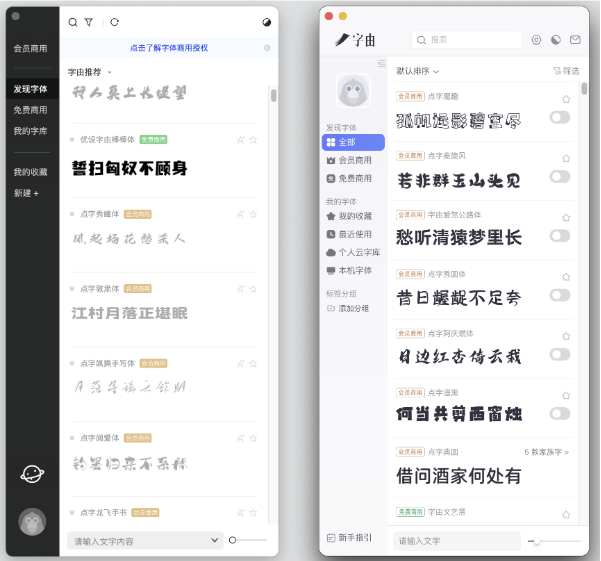Open the 字由推荐 dropdown list
The height and width of the screenshot is (561, 601).
(90, 72)
